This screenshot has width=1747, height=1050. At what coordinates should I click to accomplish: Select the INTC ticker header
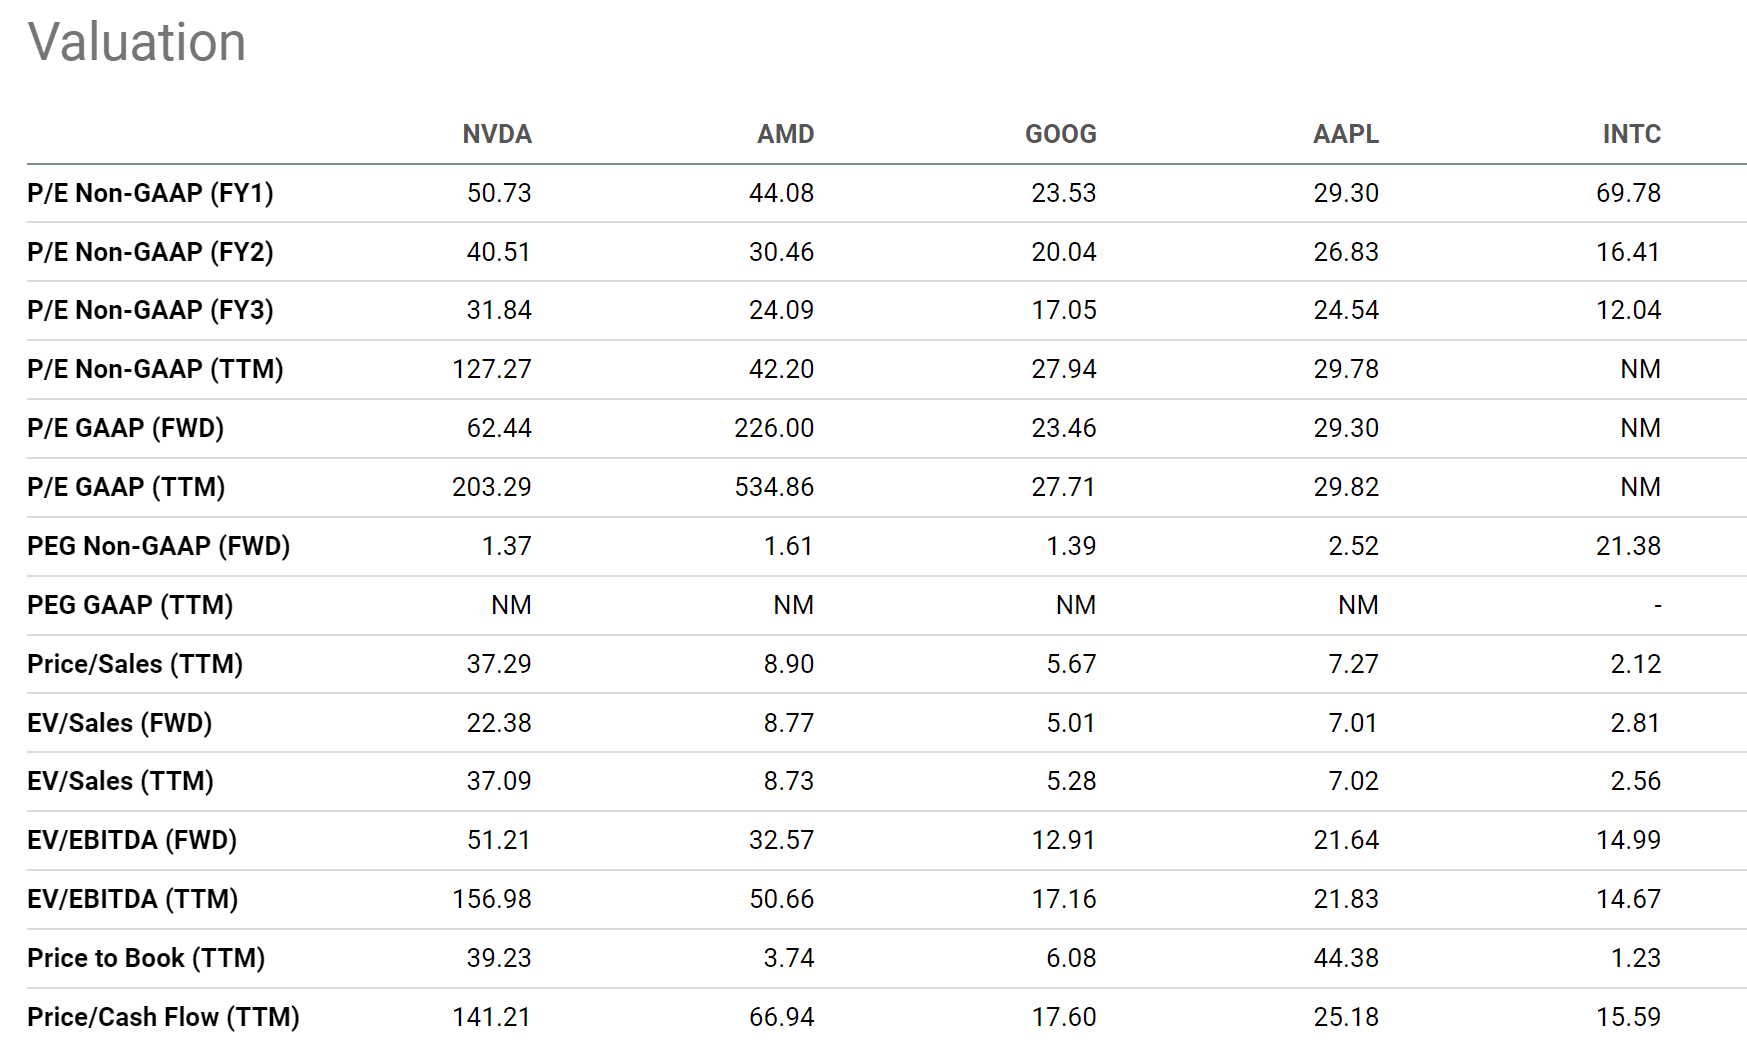[1631, 134]
